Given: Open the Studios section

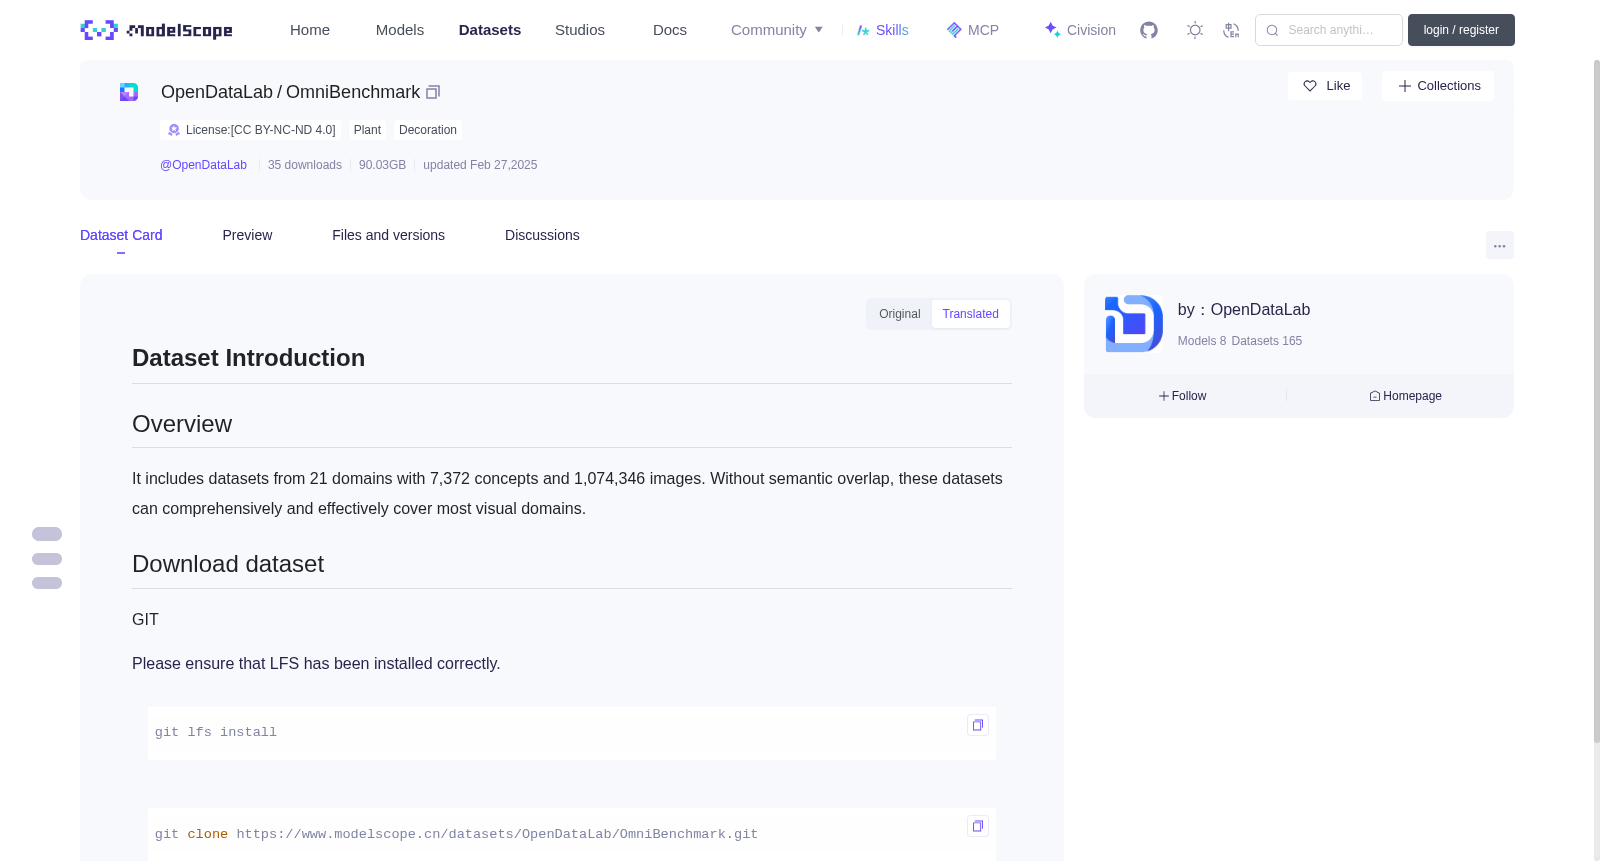Looking at the screenshot, I should (x=580, y=30).
